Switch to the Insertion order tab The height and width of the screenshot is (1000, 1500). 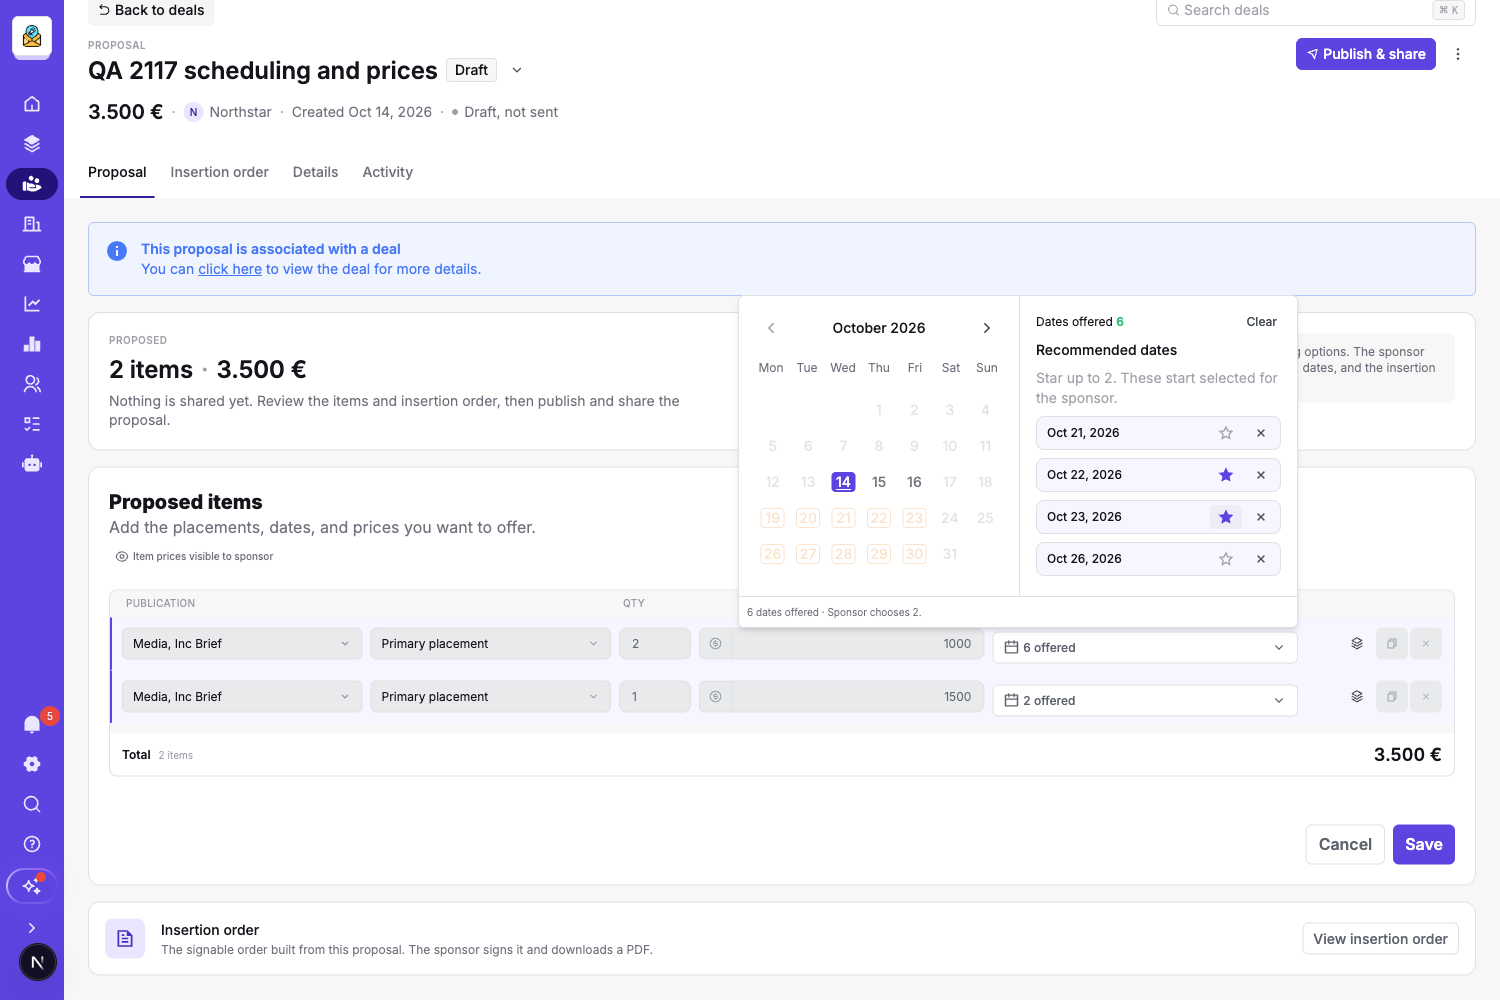[219, 172]
